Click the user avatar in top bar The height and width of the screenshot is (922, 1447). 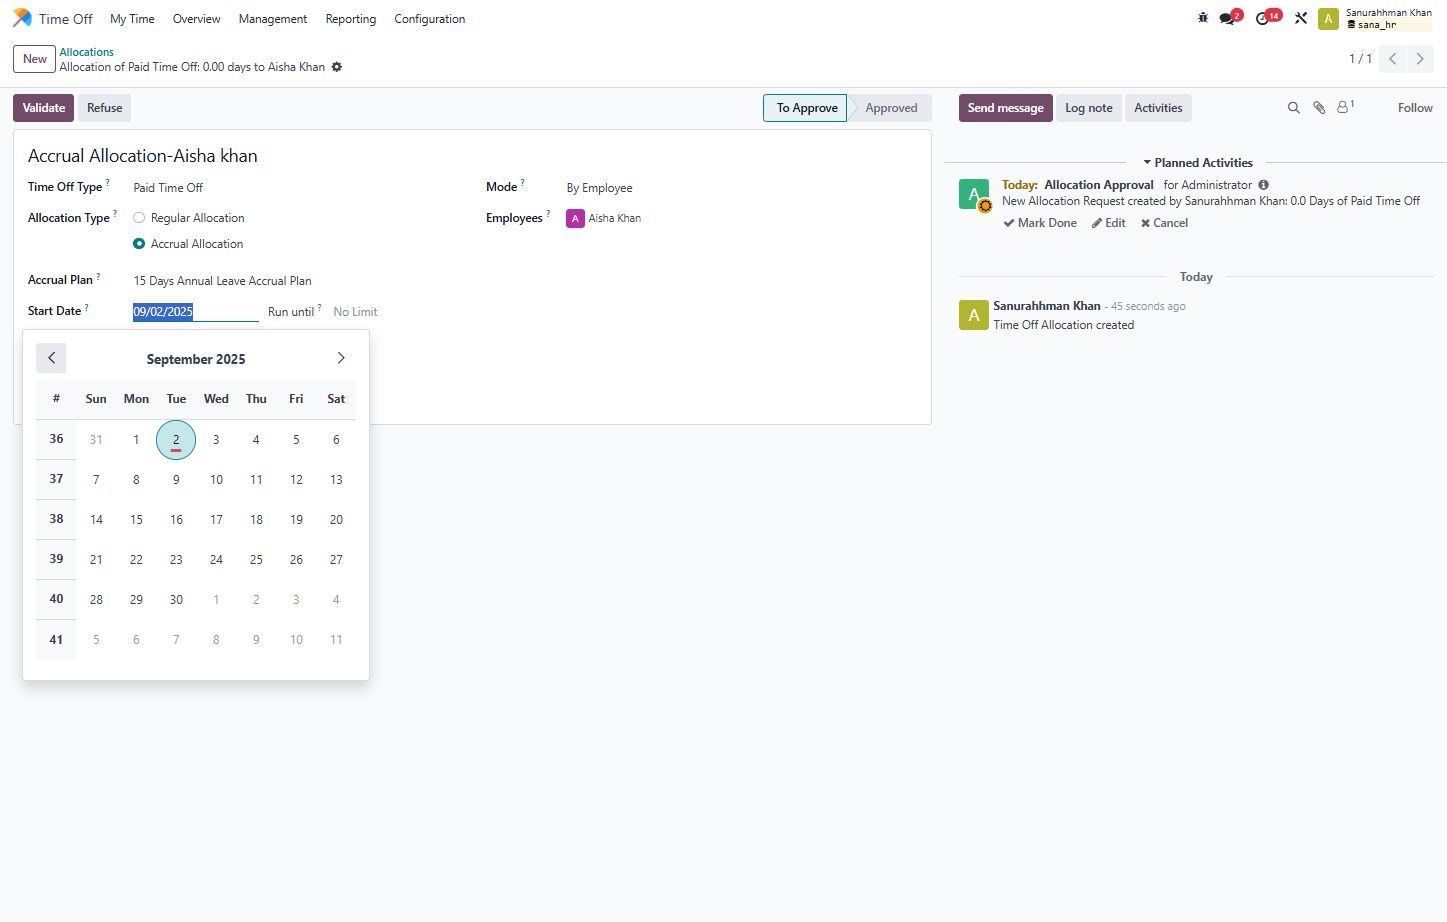1328,19
